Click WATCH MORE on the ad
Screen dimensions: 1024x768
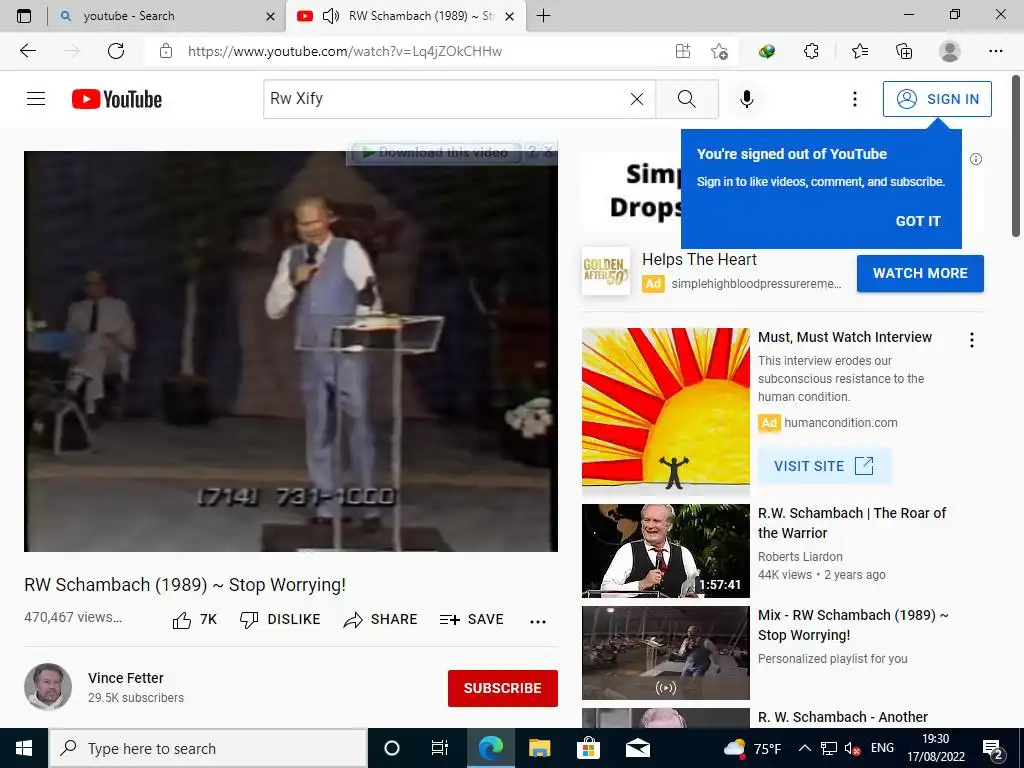coord(920,273)
